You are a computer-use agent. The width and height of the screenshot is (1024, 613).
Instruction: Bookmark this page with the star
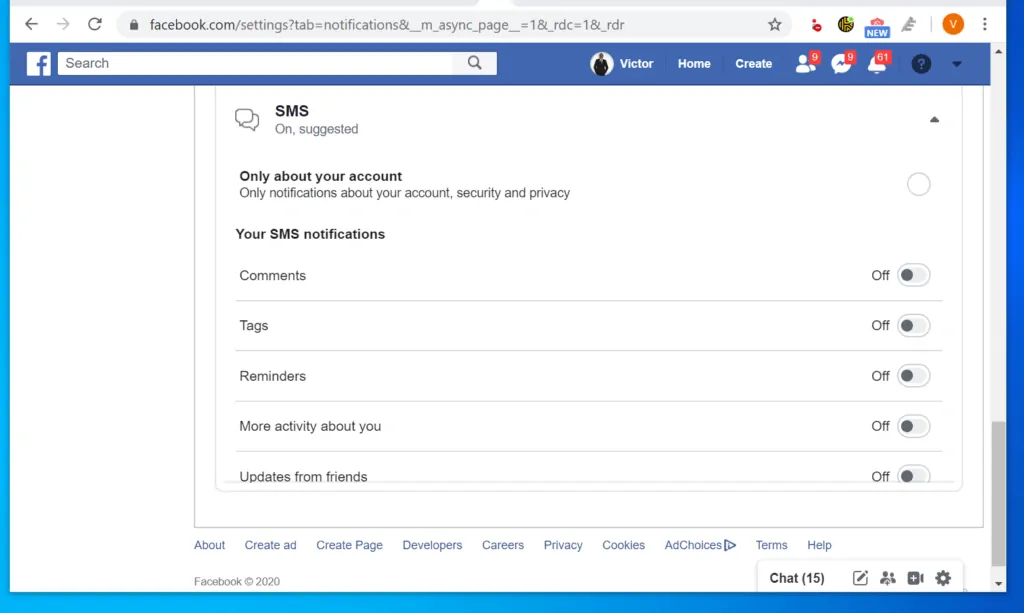pos(775,25)
